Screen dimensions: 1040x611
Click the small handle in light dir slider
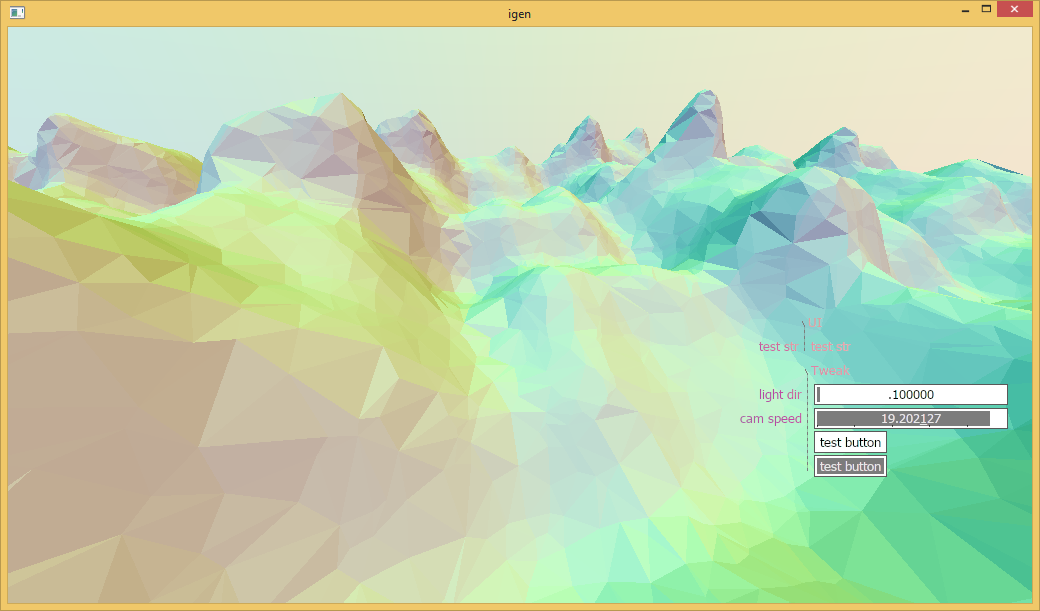tap(819, 395)
